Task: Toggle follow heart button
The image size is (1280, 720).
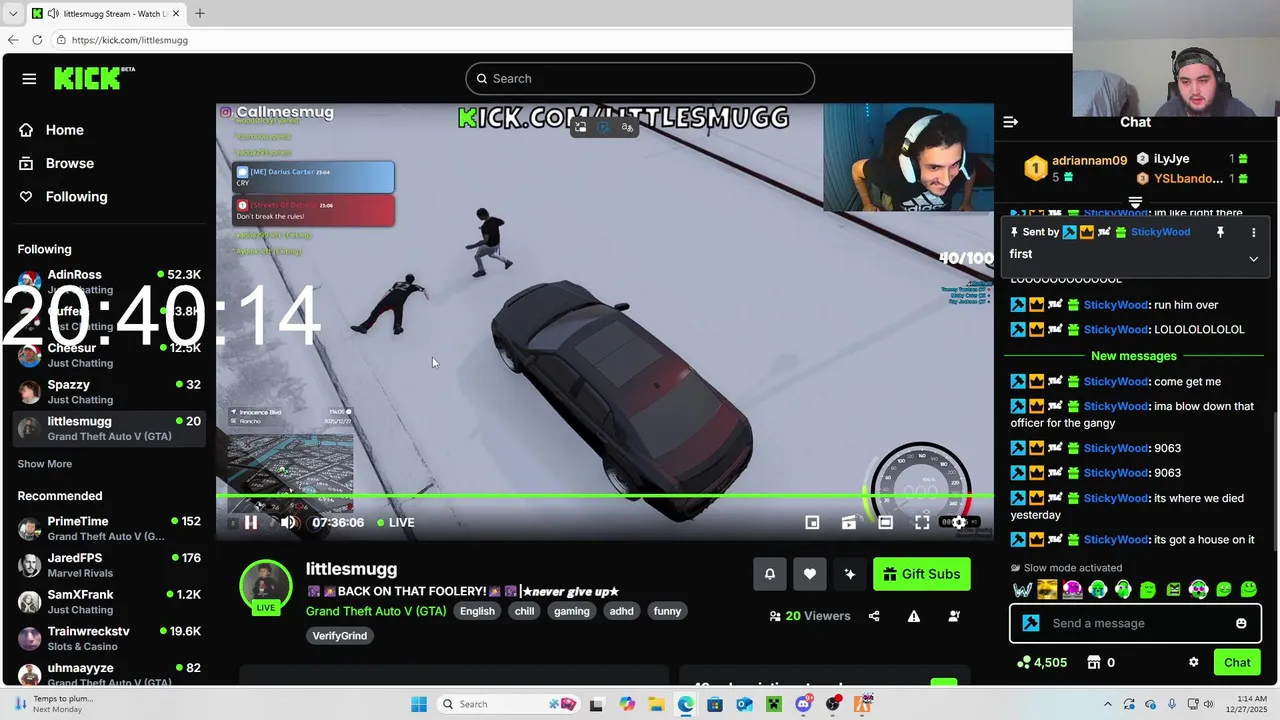Action: (810, 574)
